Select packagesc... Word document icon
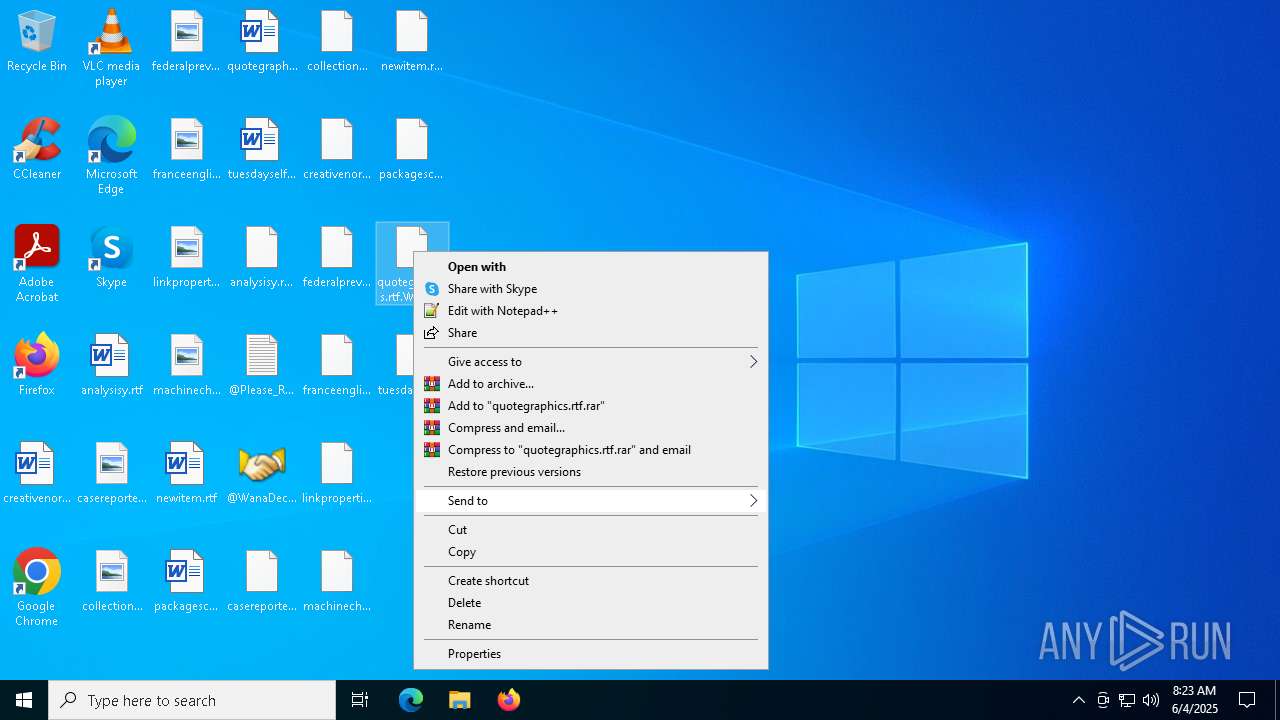This screenshot has width=1280, height=720. 187,581
